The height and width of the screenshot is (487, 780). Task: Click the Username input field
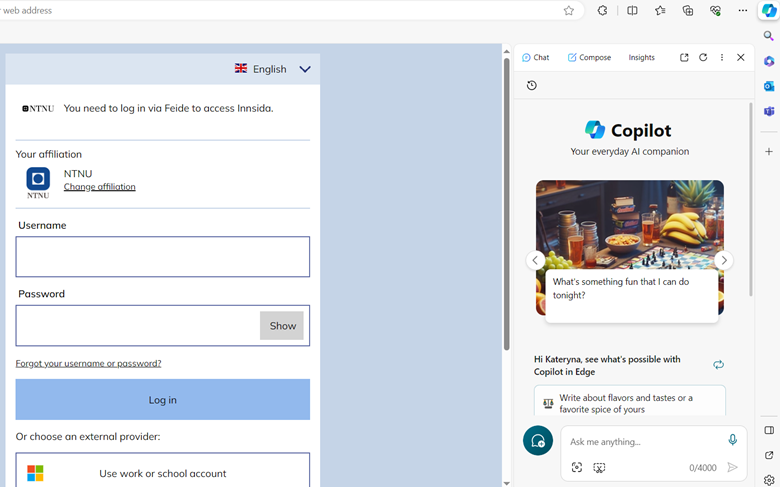(x=163, y=257)
